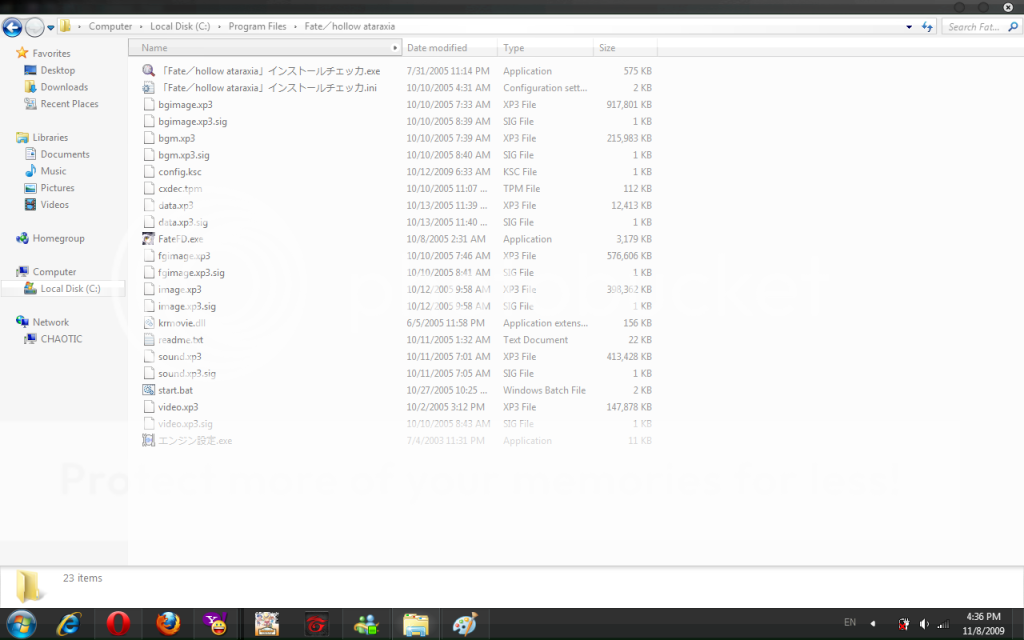
Task: Select the Windows Explorer taskbar icon
Action: coord(415,624)
